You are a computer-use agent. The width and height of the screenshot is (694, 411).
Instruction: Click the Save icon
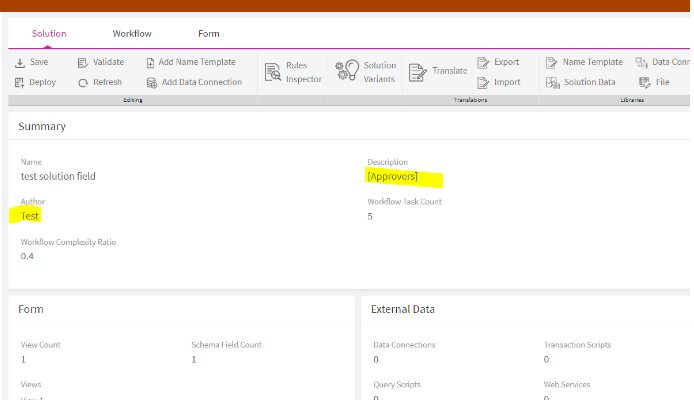tap(20, 63)
